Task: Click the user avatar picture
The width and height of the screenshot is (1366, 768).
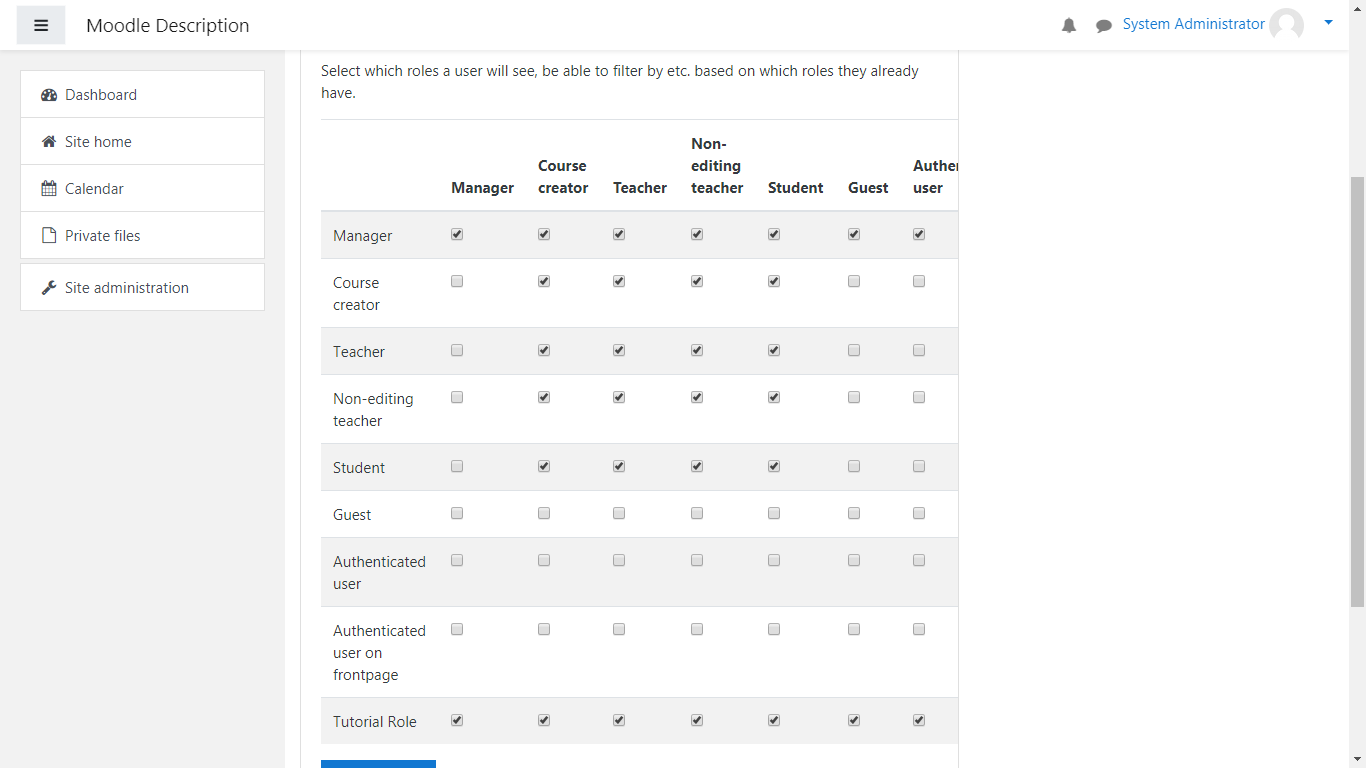Action: [x=1286, y=25]
